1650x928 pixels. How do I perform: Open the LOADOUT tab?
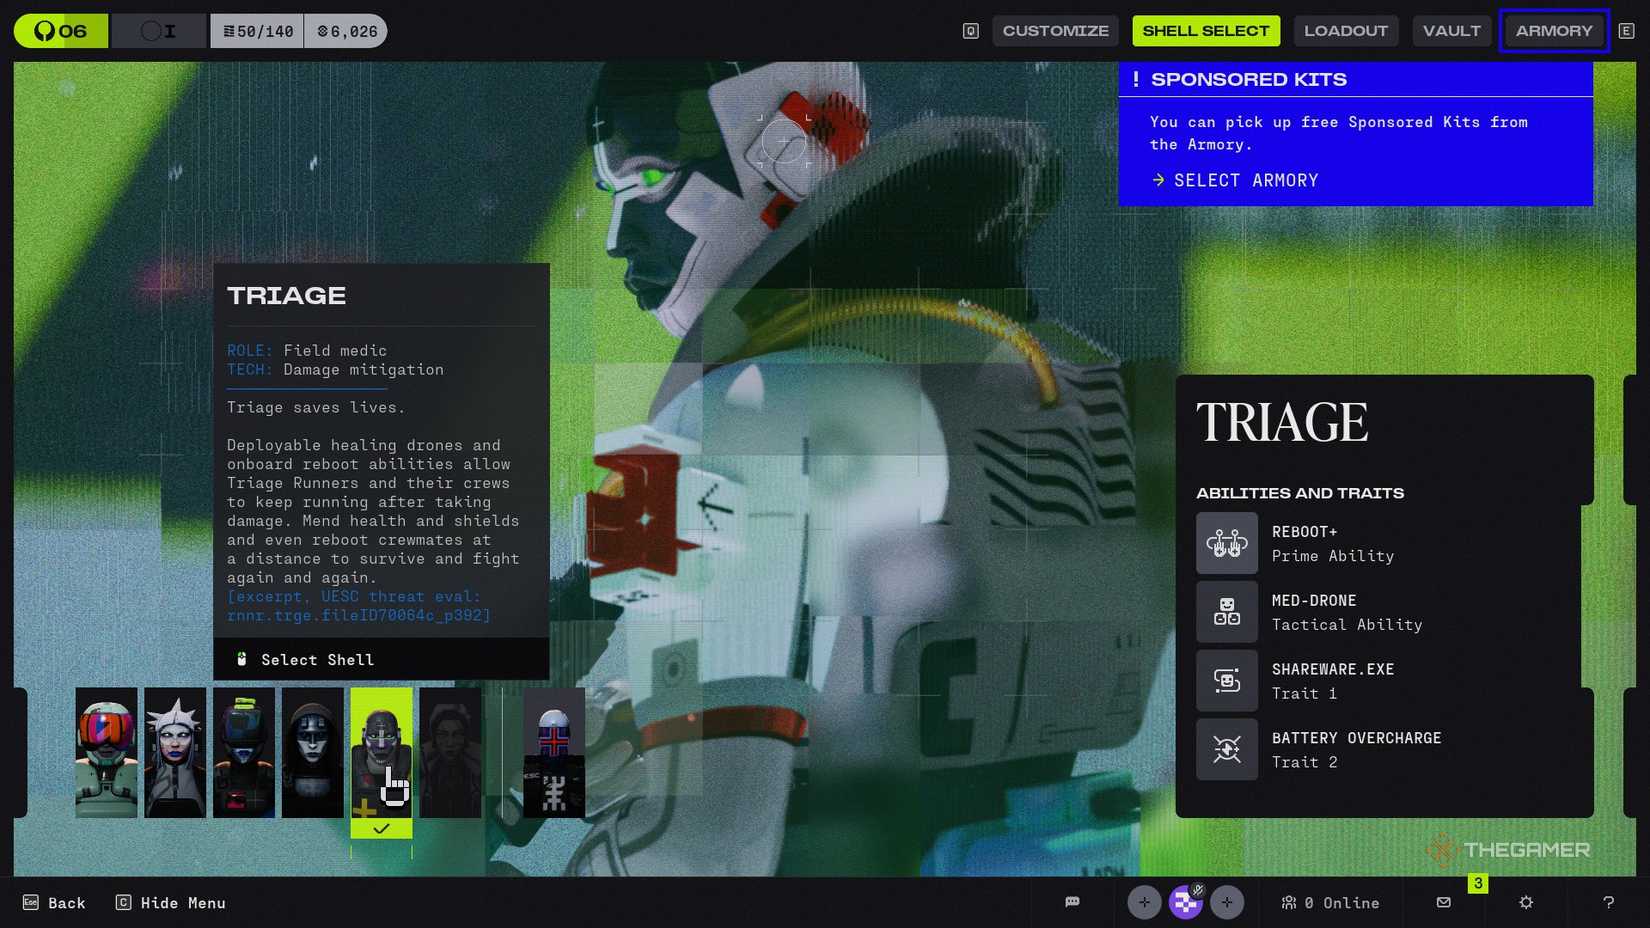pos(1346,30)
